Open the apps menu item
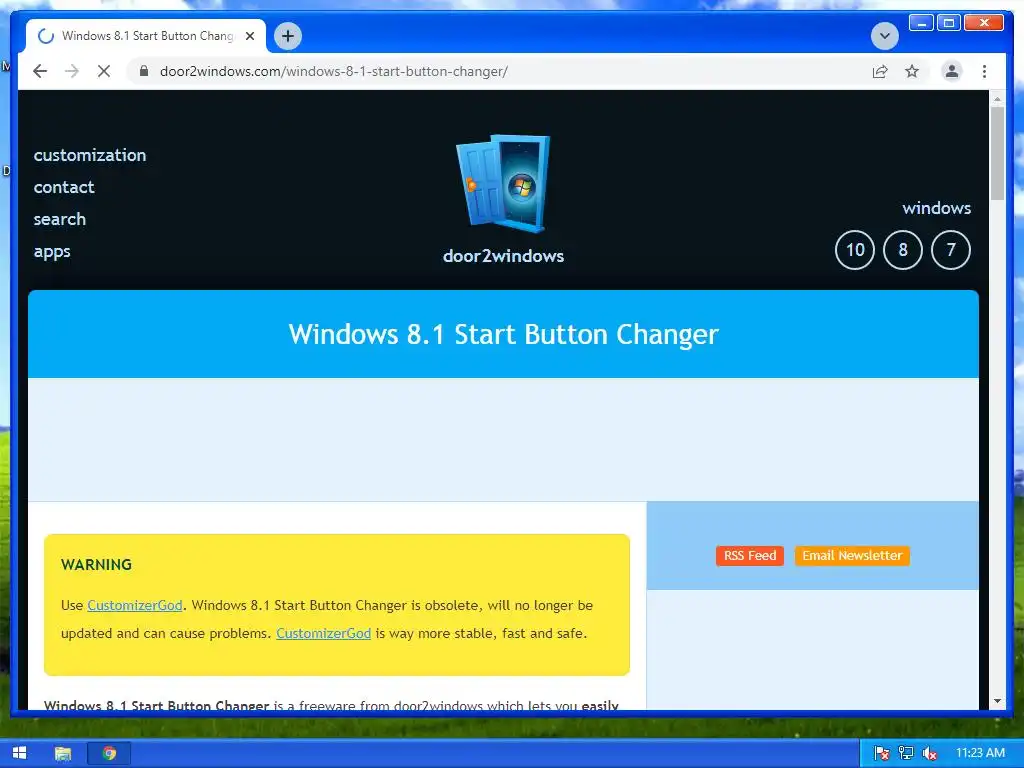Viewport: 1024px width, 768px height. coord(52,252)
